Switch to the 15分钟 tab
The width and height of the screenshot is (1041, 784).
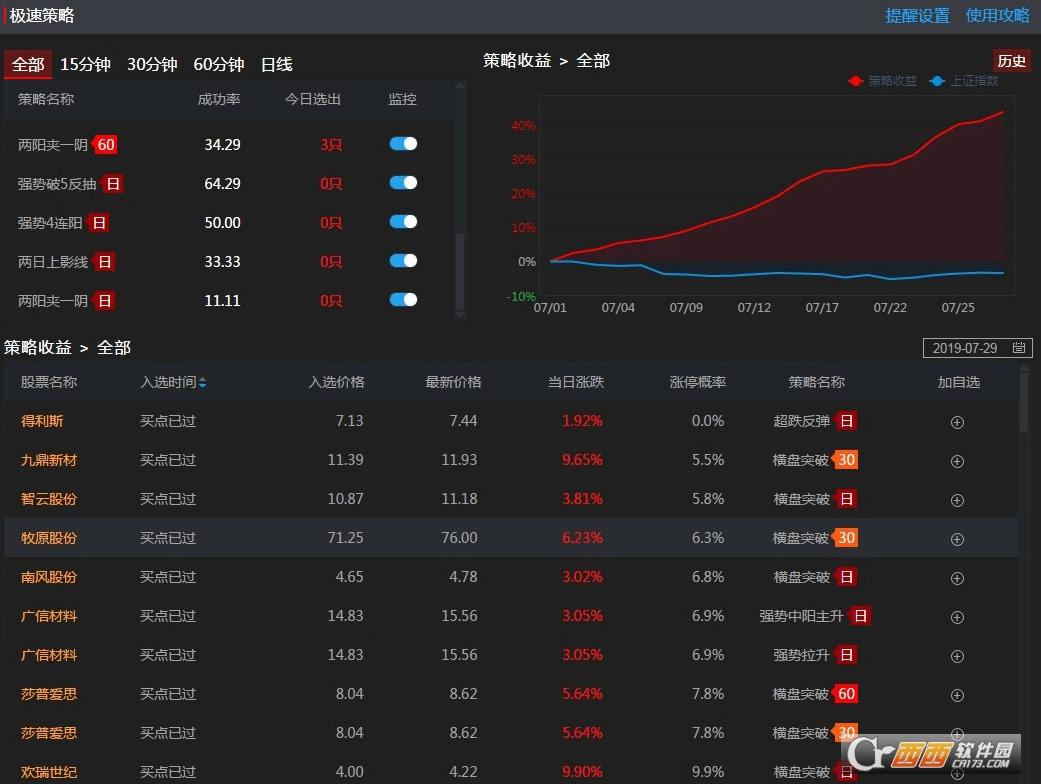tap(85, 64)
